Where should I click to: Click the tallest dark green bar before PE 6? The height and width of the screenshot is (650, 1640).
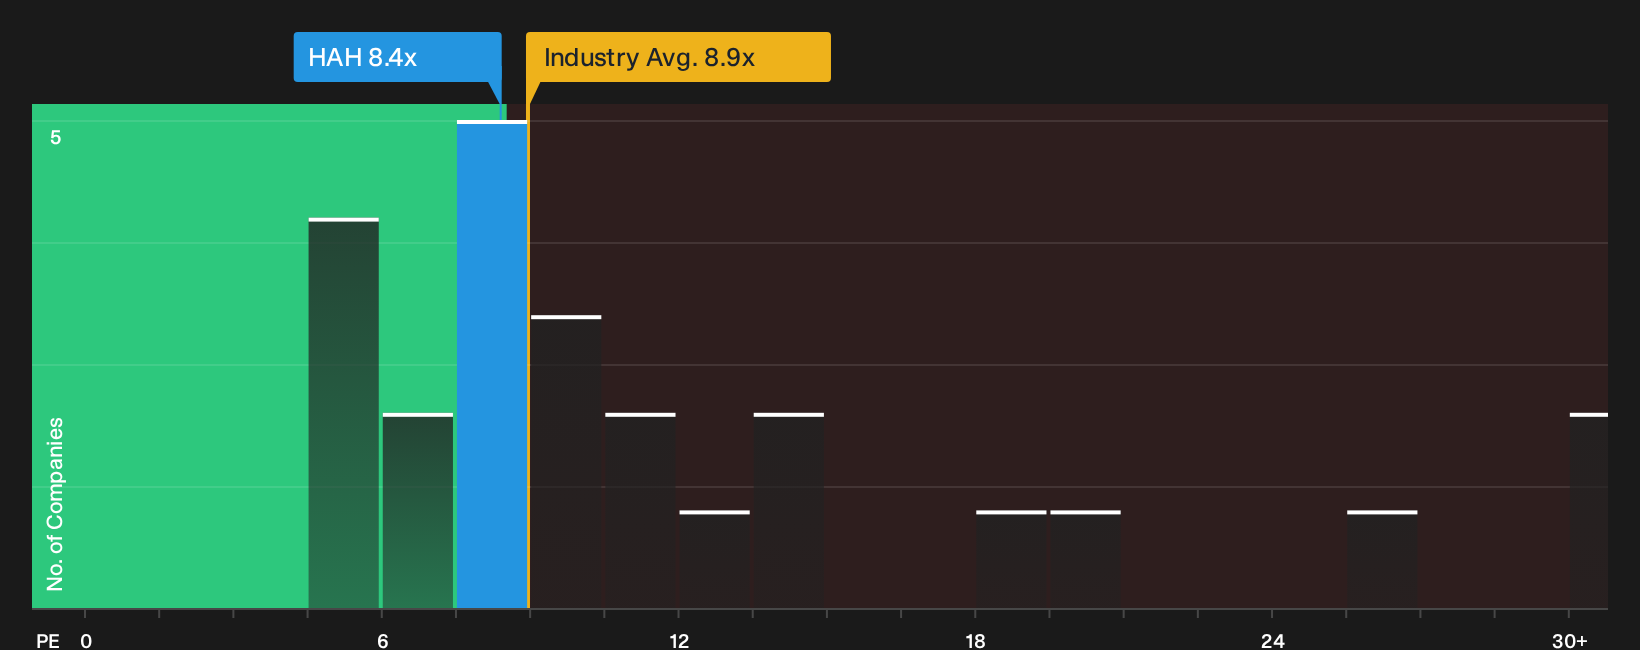(x=343, y=413)
